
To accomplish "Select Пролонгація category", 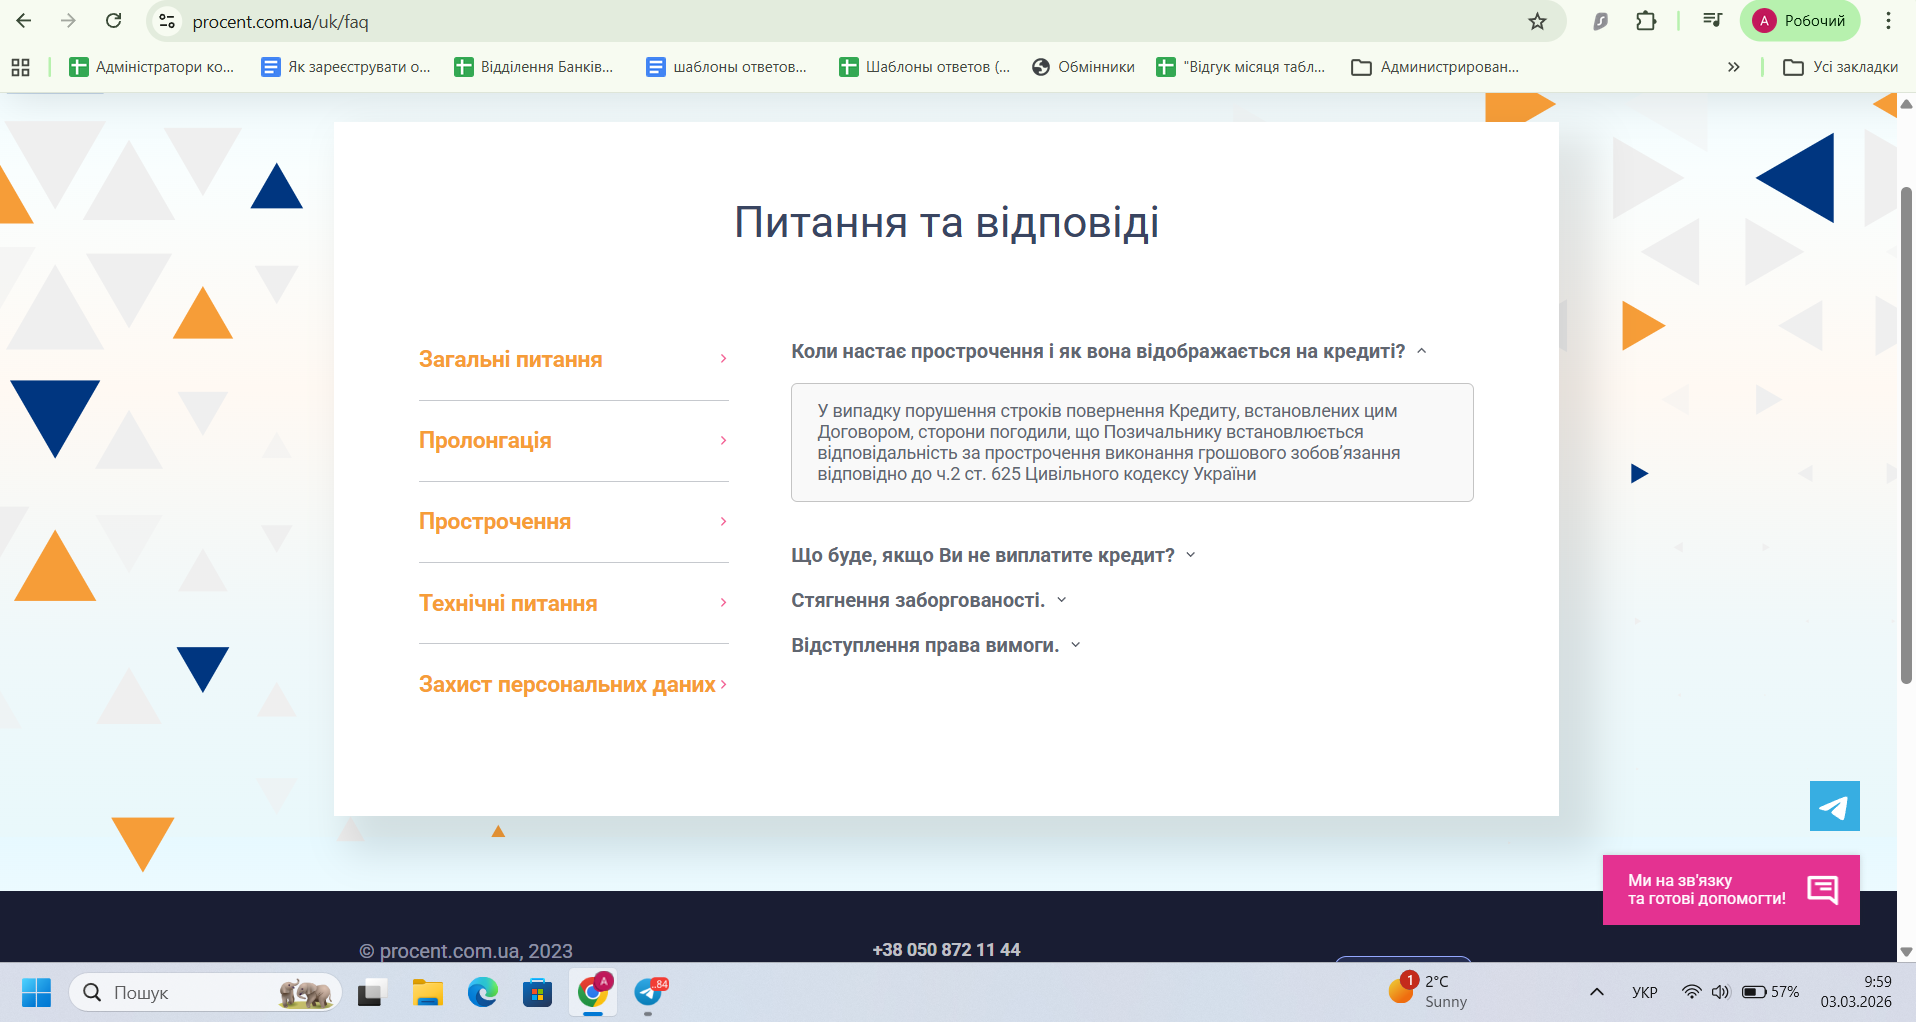I will pyautogui.click(x=485, y=441).
